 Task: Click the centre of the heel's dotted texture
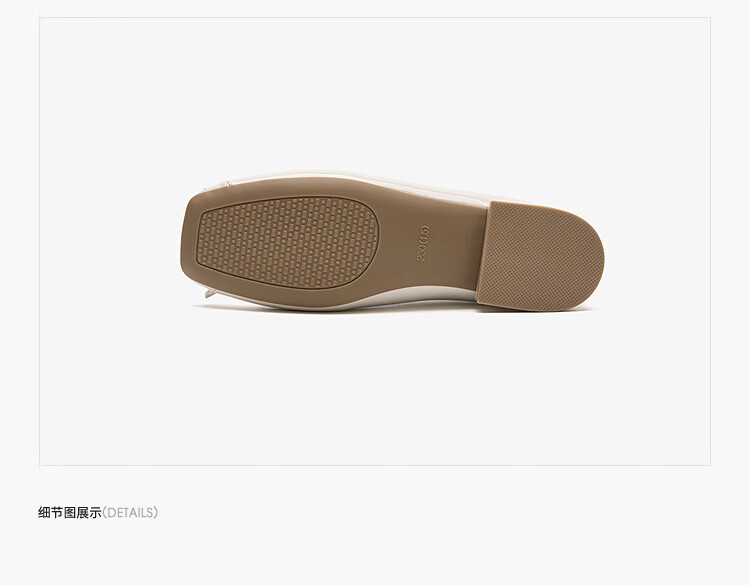click(540, 255)
